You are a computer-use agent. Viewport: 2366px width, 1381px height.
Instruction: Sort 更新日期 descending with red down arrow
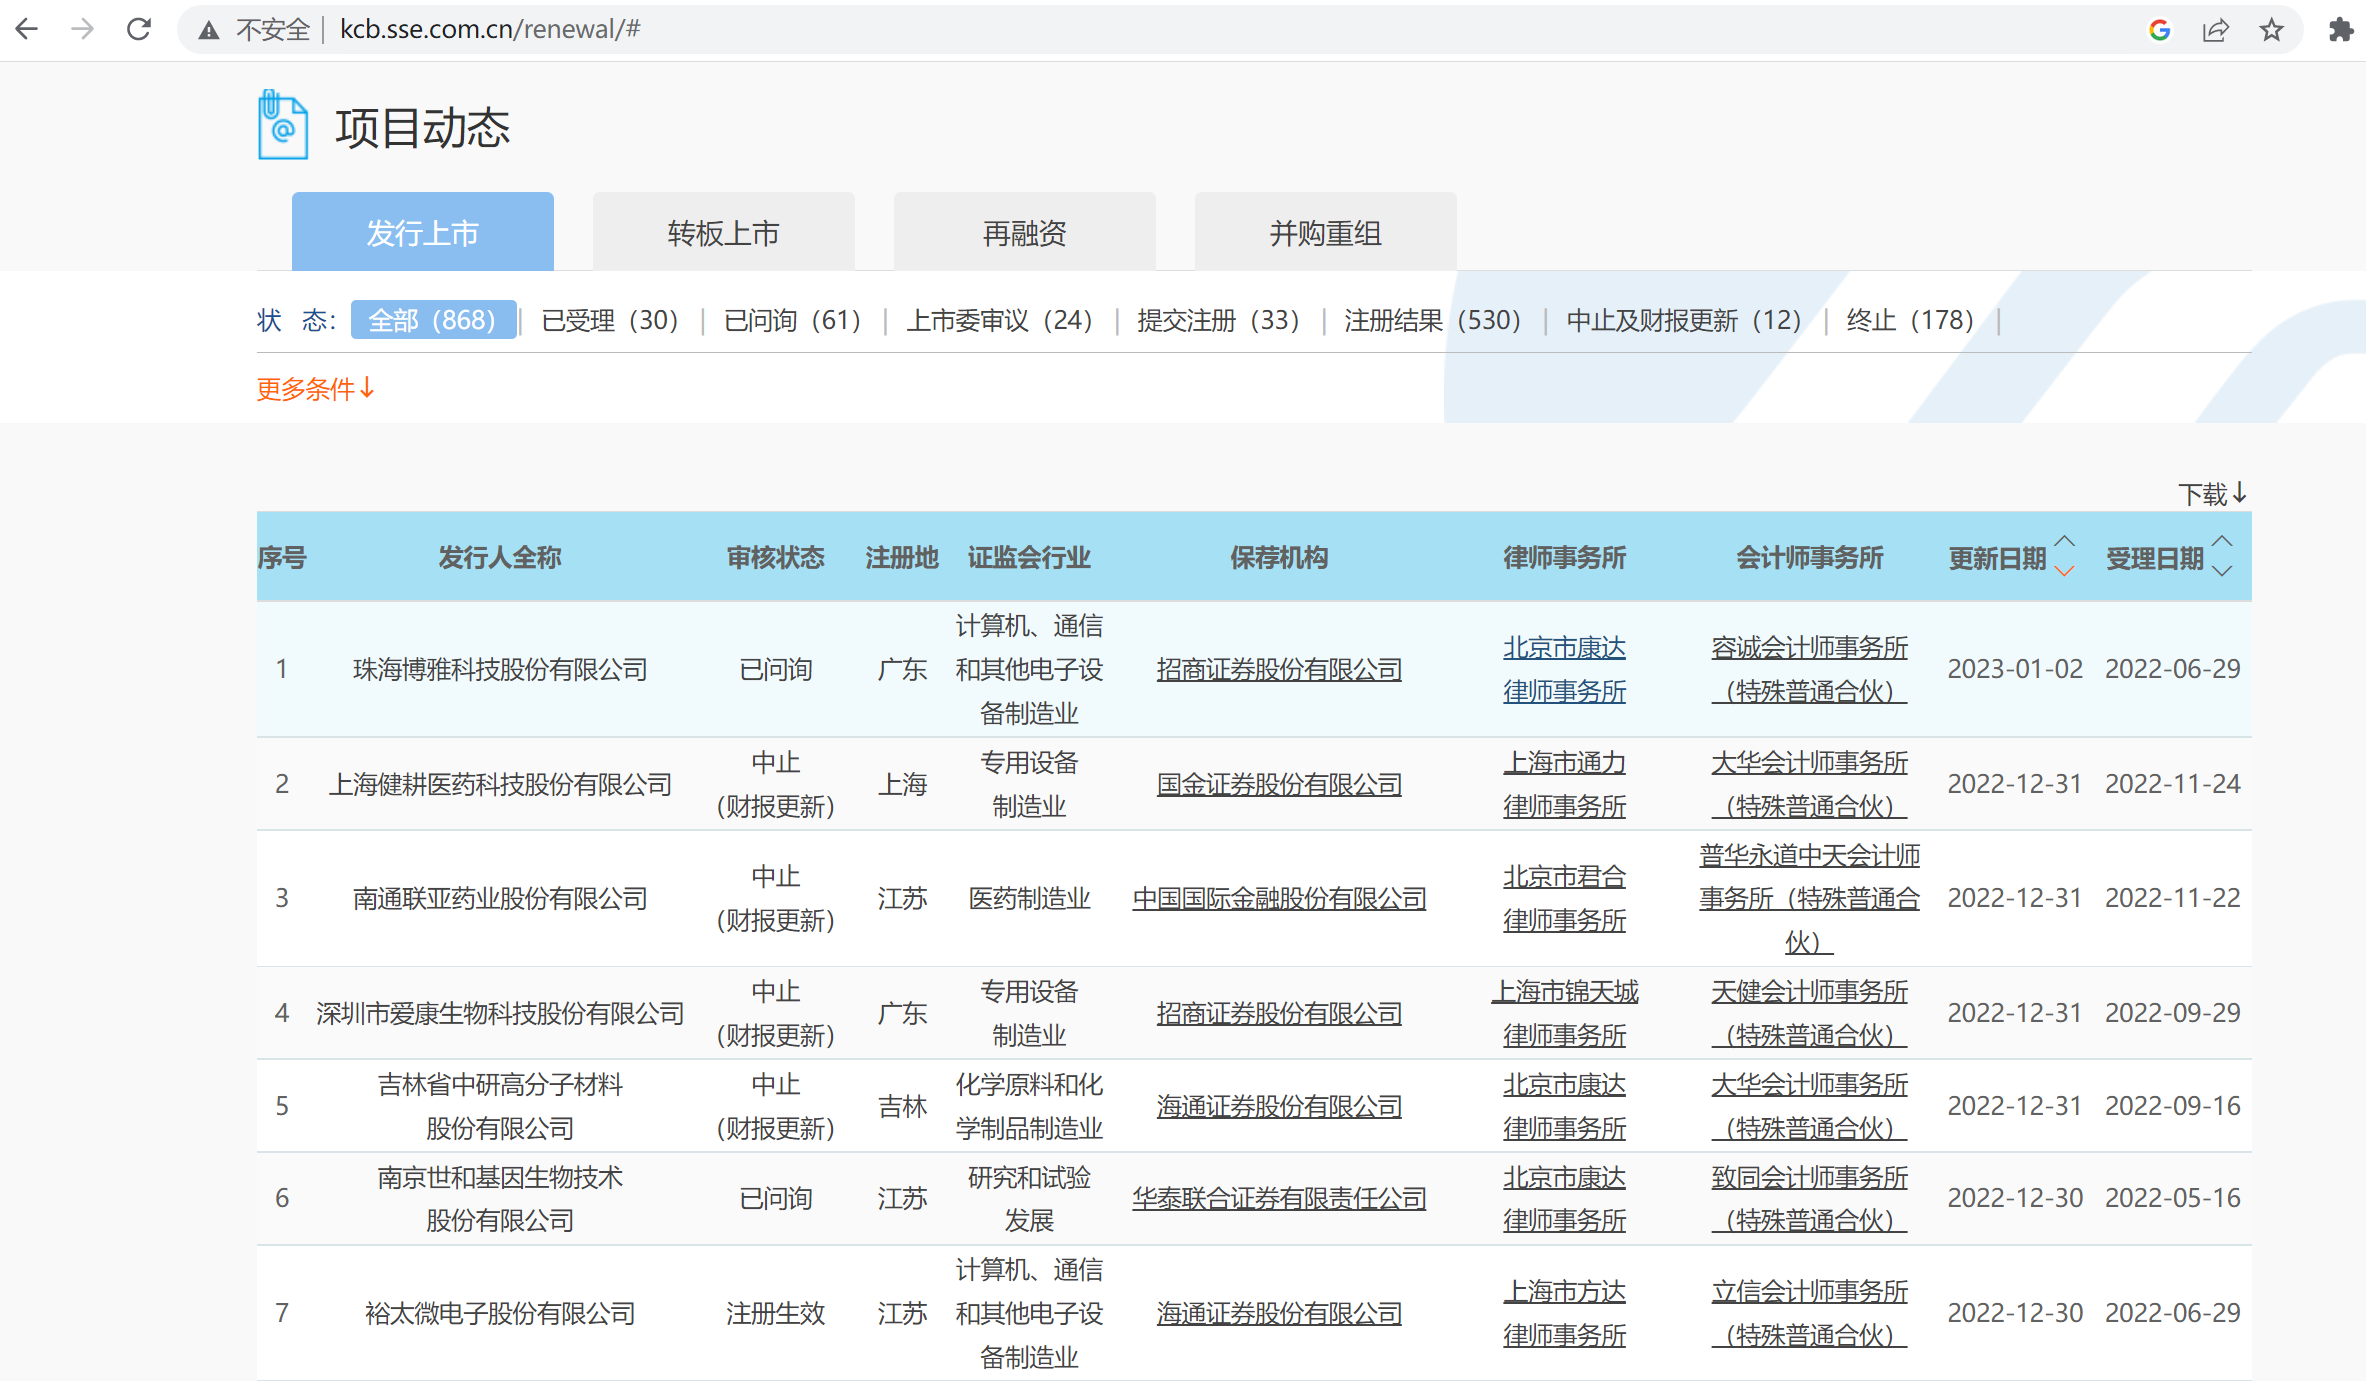(x=2064, y=571)
